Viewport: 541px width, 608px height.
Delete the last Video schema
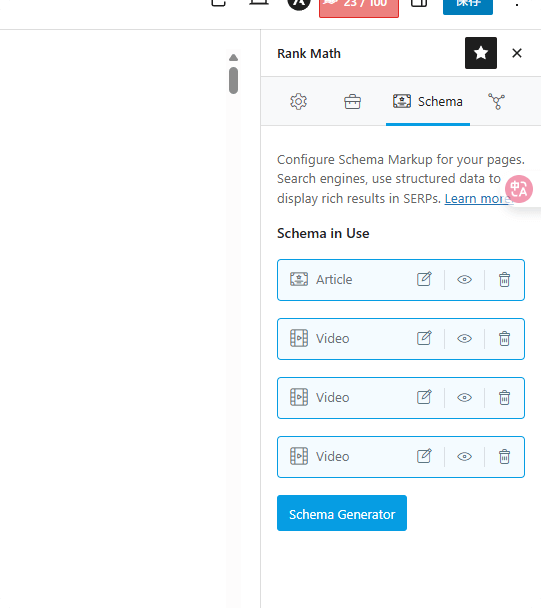[x=504, y=456]
